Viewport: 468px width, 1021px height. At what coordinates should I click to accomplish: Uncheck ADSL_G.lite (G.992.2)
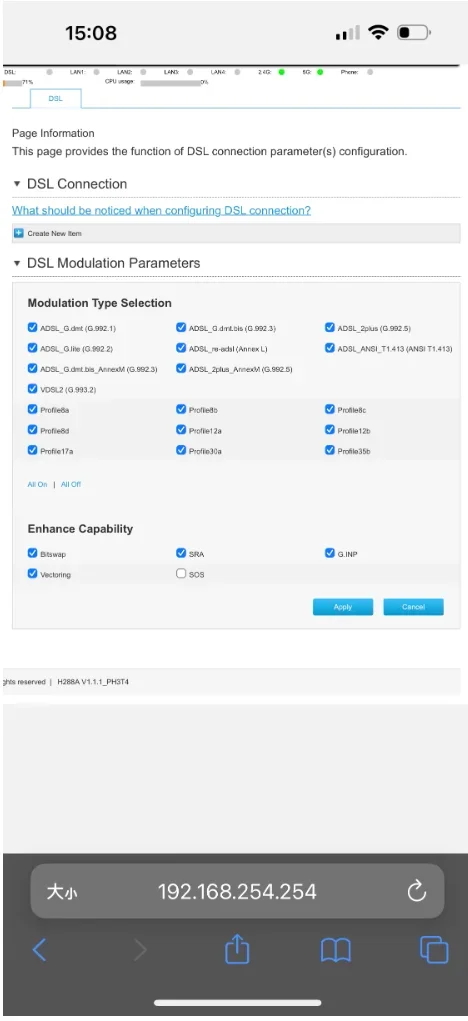pyautogui.click(x=33, y=348)
